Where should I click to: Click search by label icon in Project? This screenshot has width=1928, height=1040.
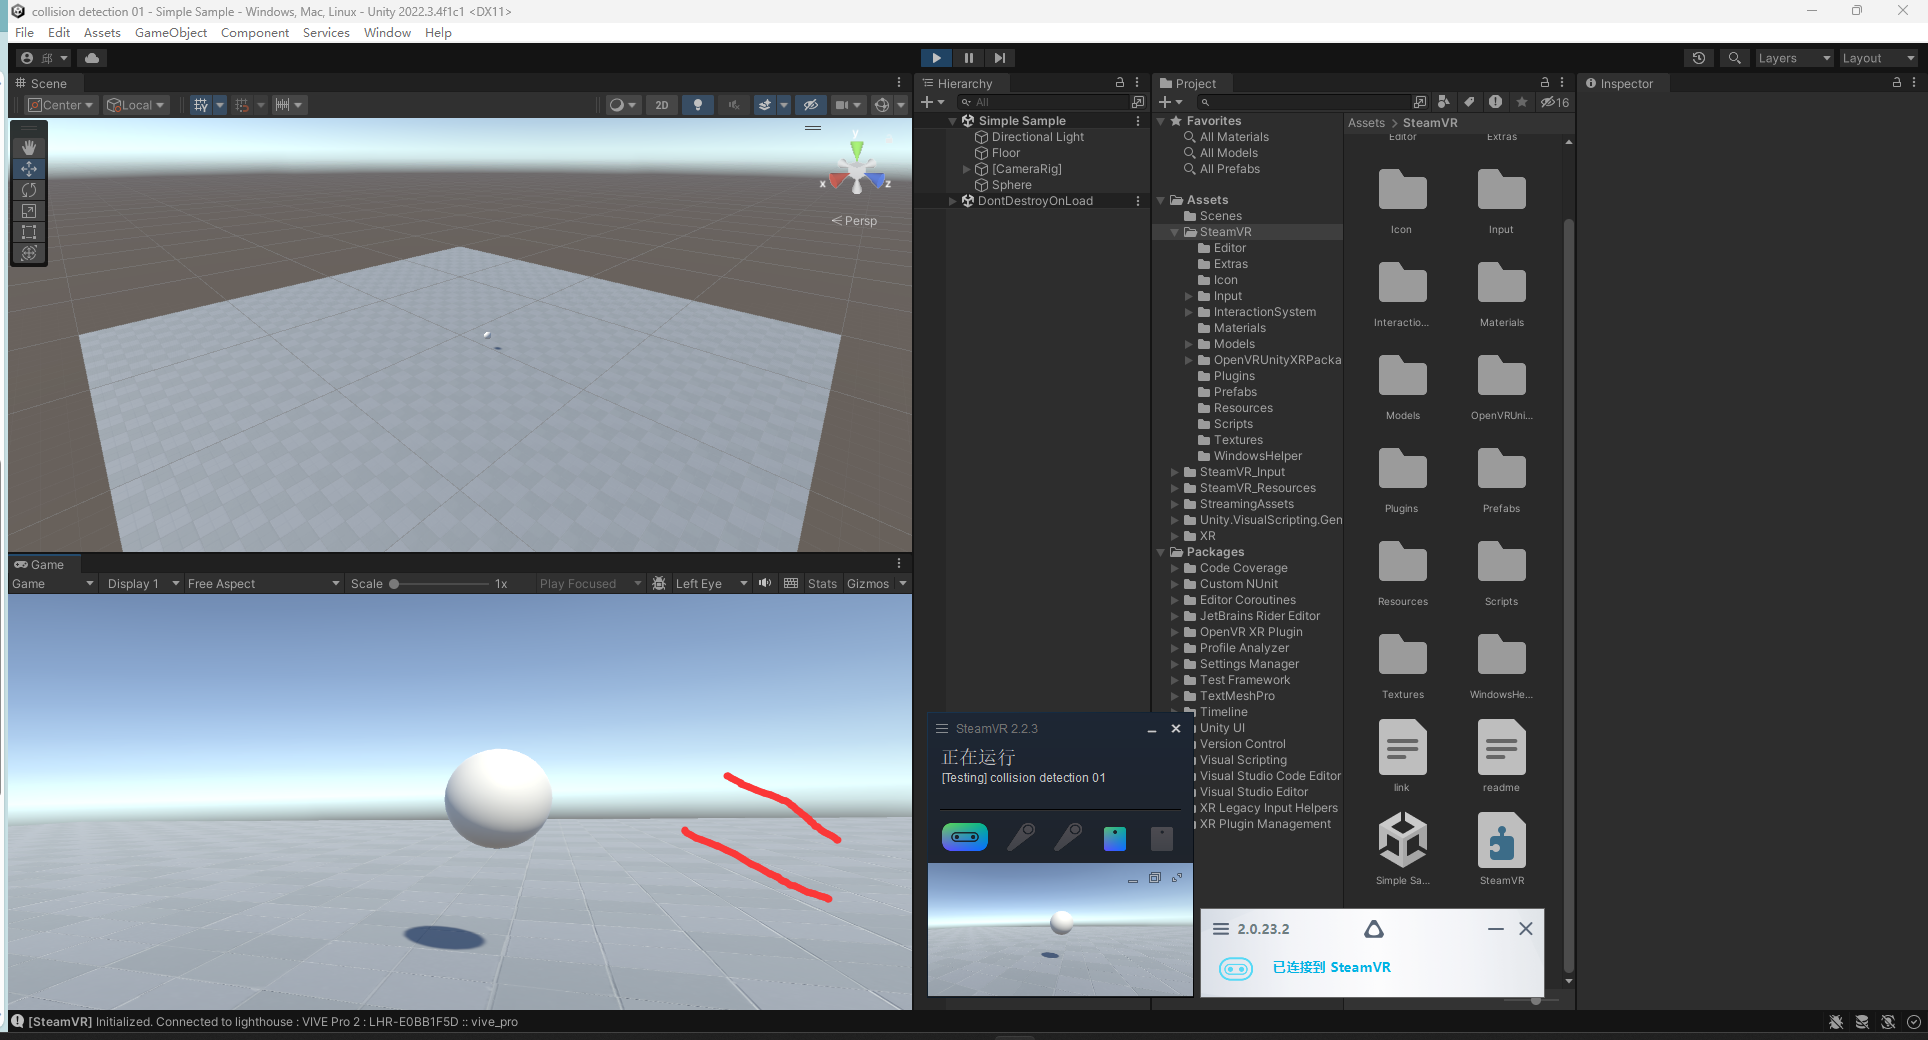[x=1469, y=102]
